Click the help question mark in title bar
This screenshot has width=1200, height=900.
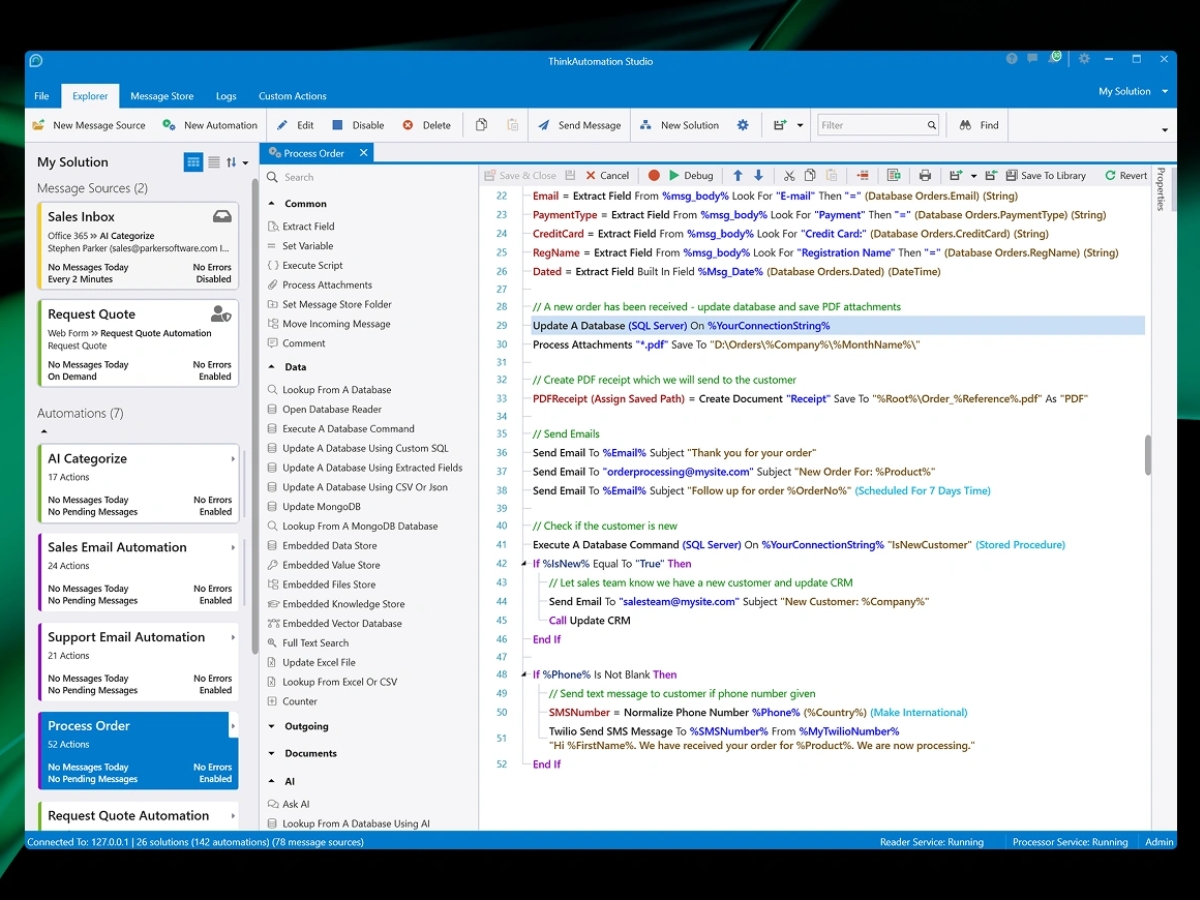1012,59
